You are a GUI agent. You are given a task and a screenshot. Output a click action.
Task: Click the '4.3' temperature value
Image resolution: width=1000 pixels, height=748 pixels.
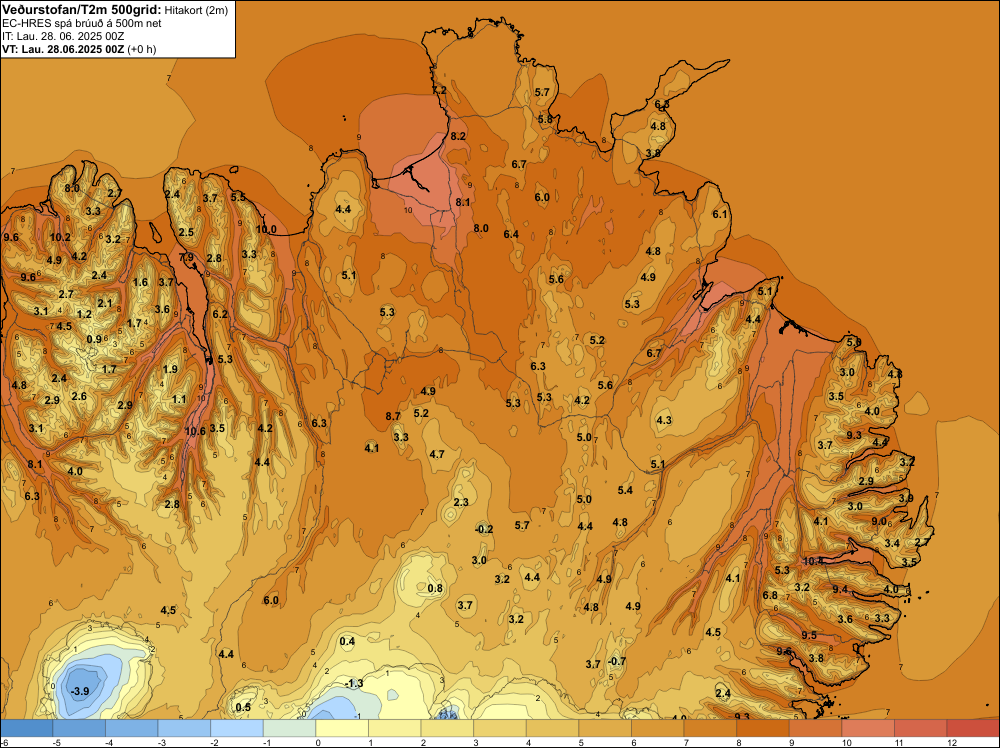click(x=664, y=420)
